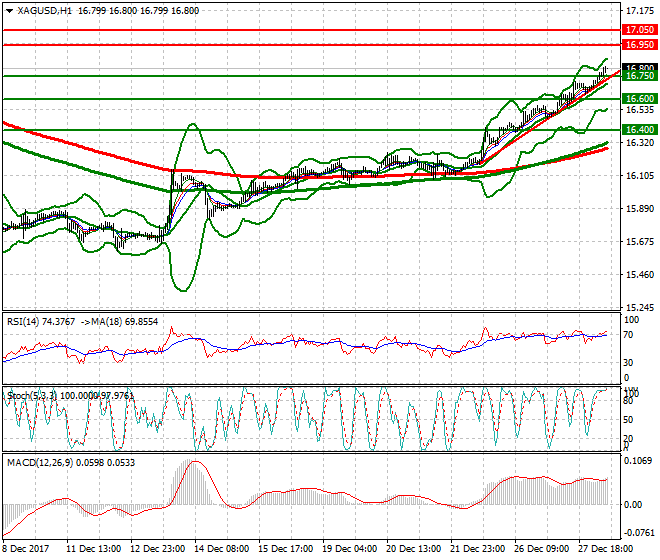Viewport: 660px width, 560px height.
Task: Click the RSI scale level 70
Action: tap(628, 335)
